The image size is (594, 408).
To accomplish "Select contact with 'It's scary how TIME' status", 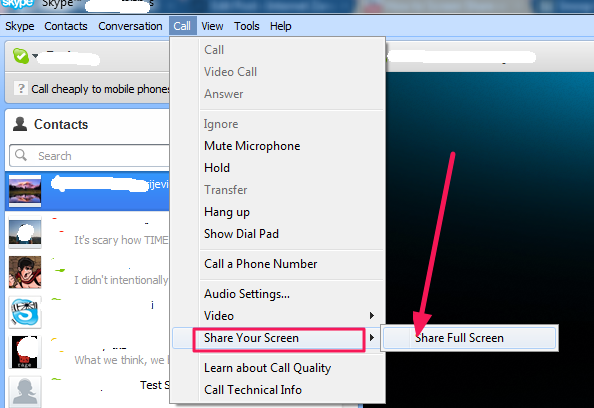I will coord(87,232).
